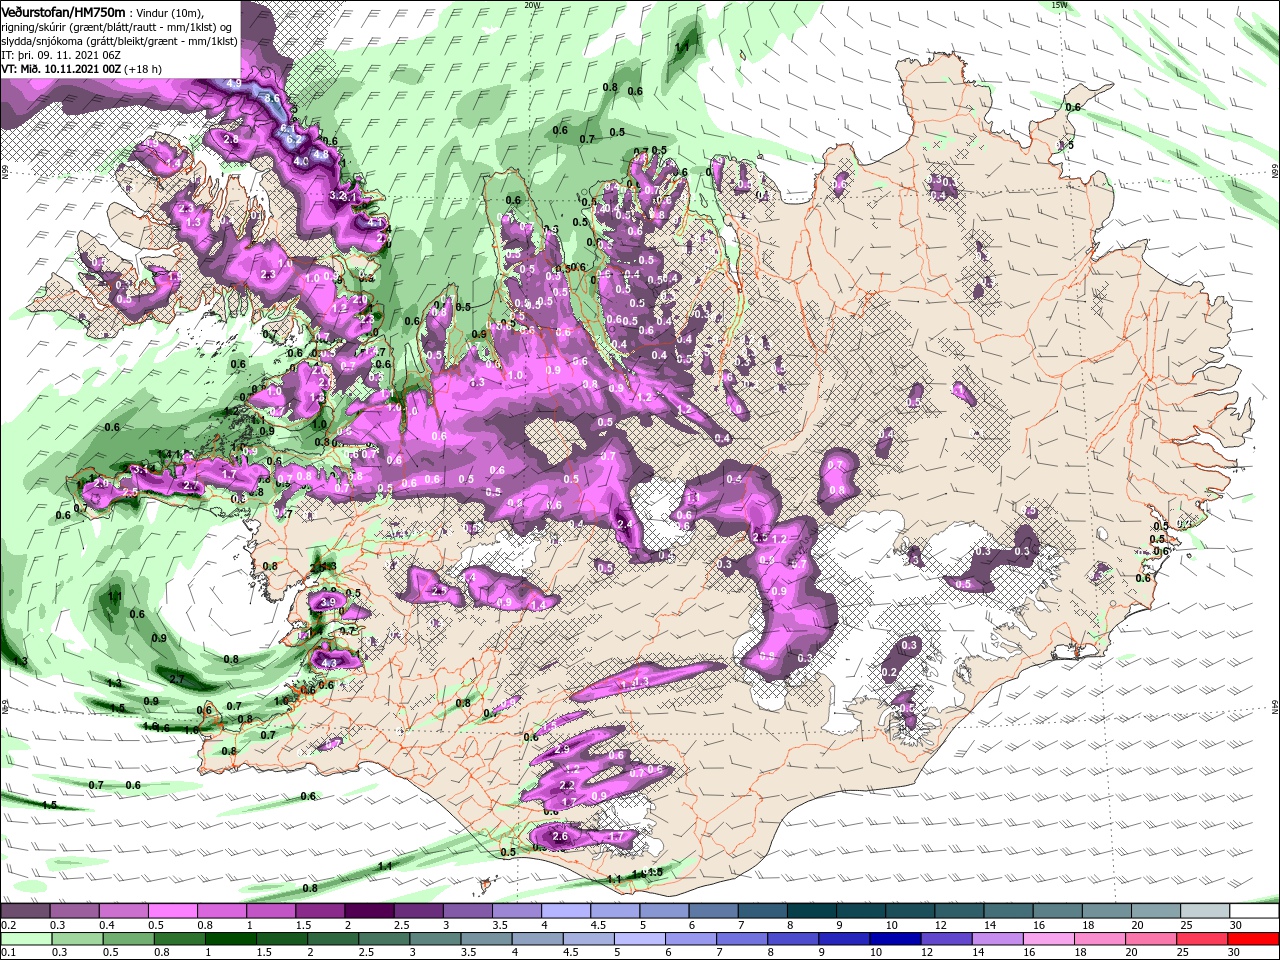
Task: Select the palest green 0.1 rain-scale swatch
Action: [x=26, y=939]
